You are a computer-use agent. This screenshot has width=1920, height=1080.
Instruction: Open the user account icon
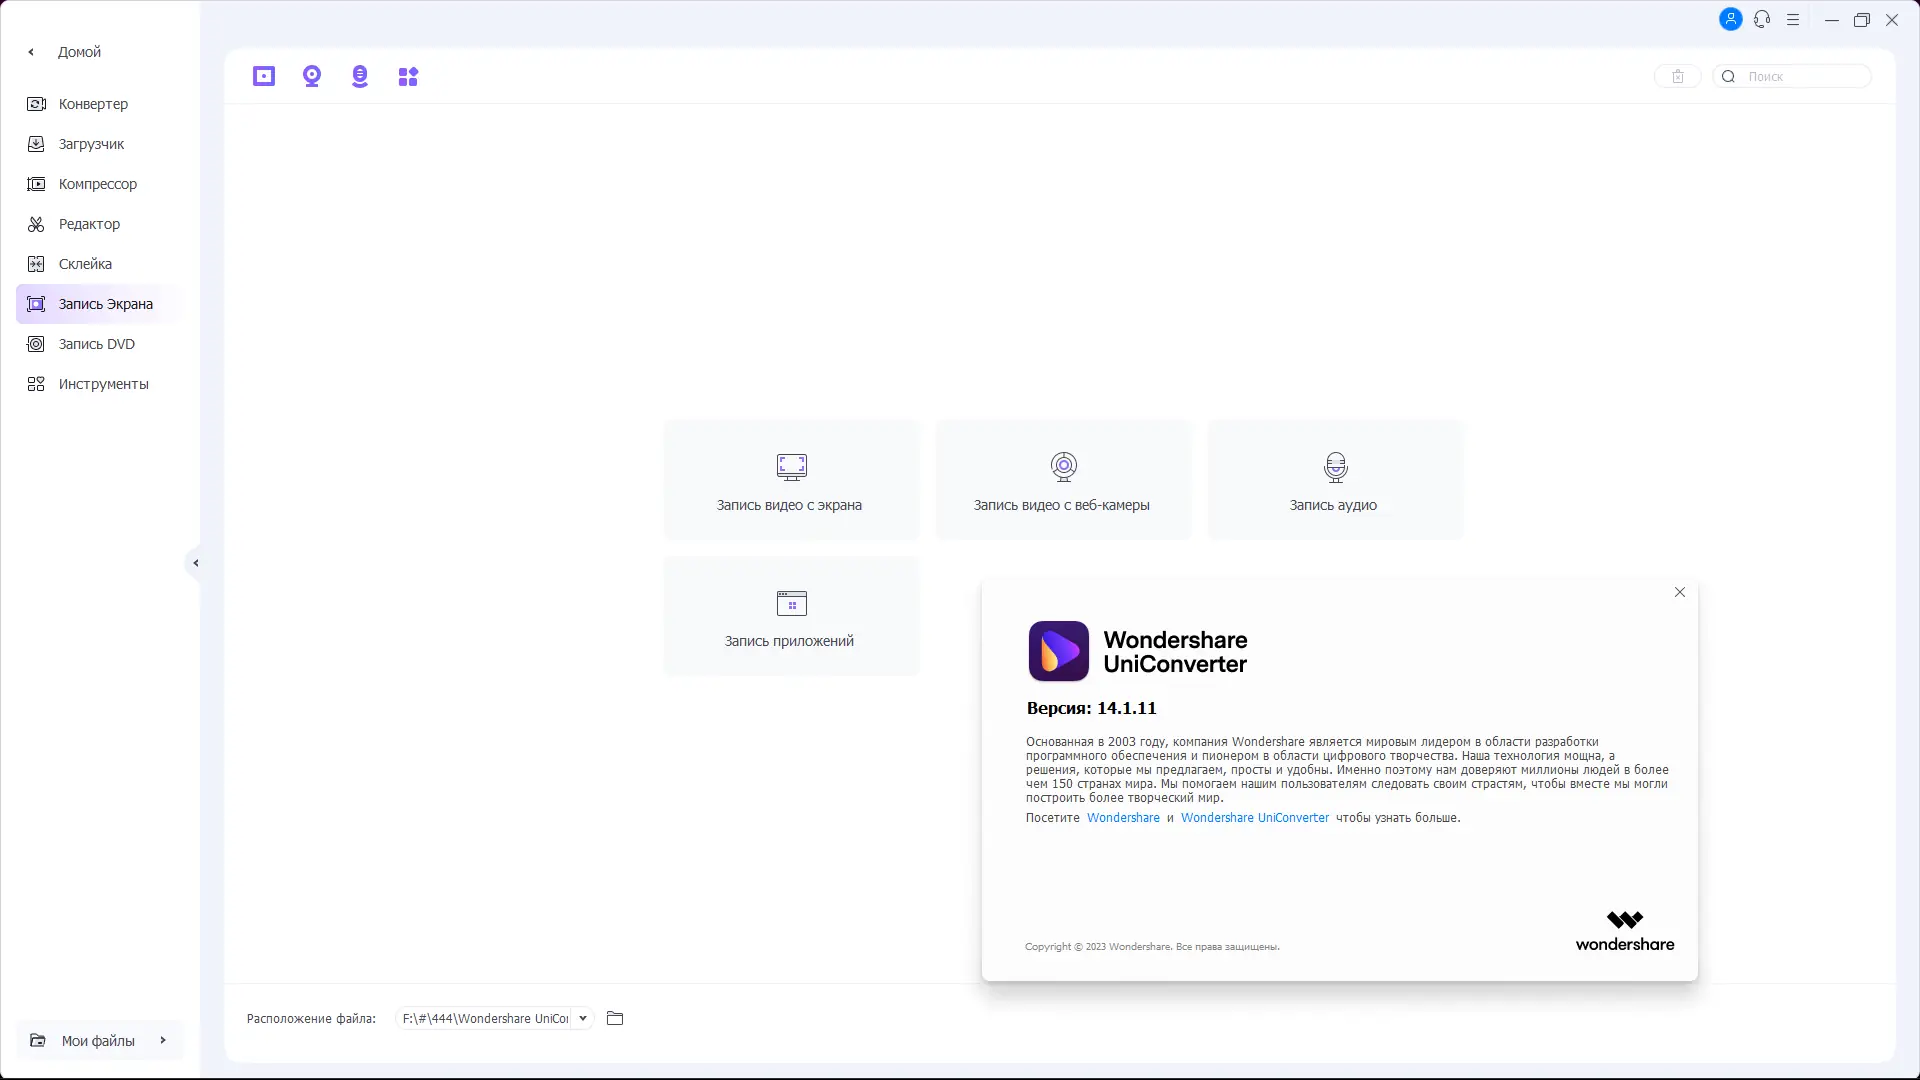pyautogui.click(x=1730, y=19)
